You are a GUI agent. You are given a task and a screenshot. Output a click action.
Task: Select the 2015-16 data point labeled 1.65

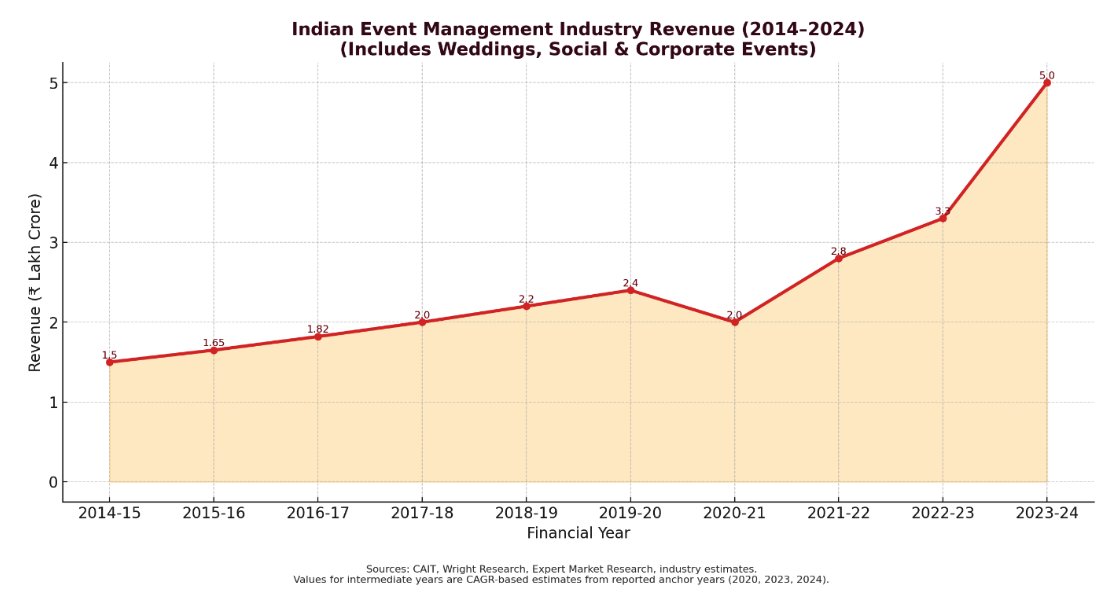(213, 350)
